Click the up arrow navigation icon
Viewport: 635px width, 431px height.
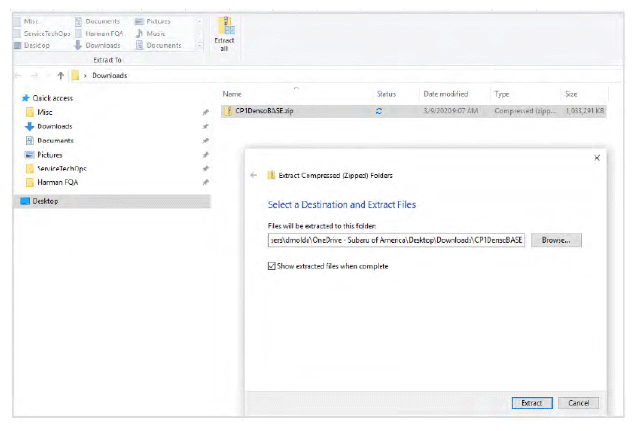coord(61,75)
